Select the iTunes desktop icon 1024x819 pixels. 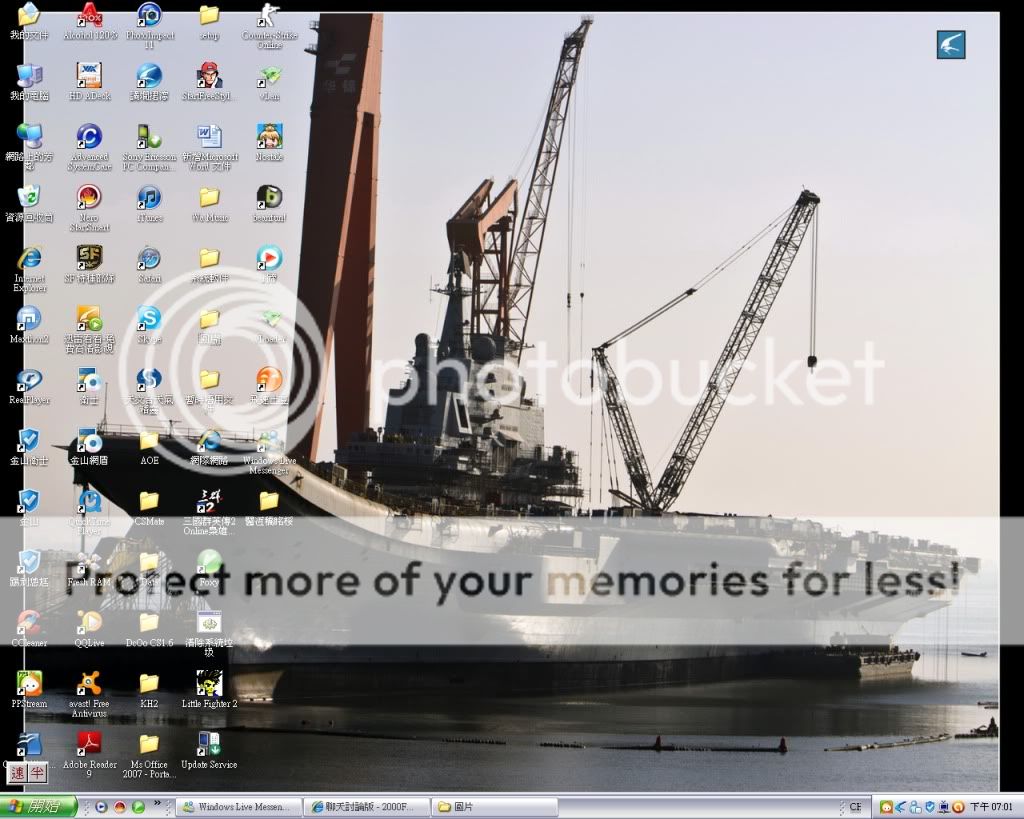pos(149,198)
